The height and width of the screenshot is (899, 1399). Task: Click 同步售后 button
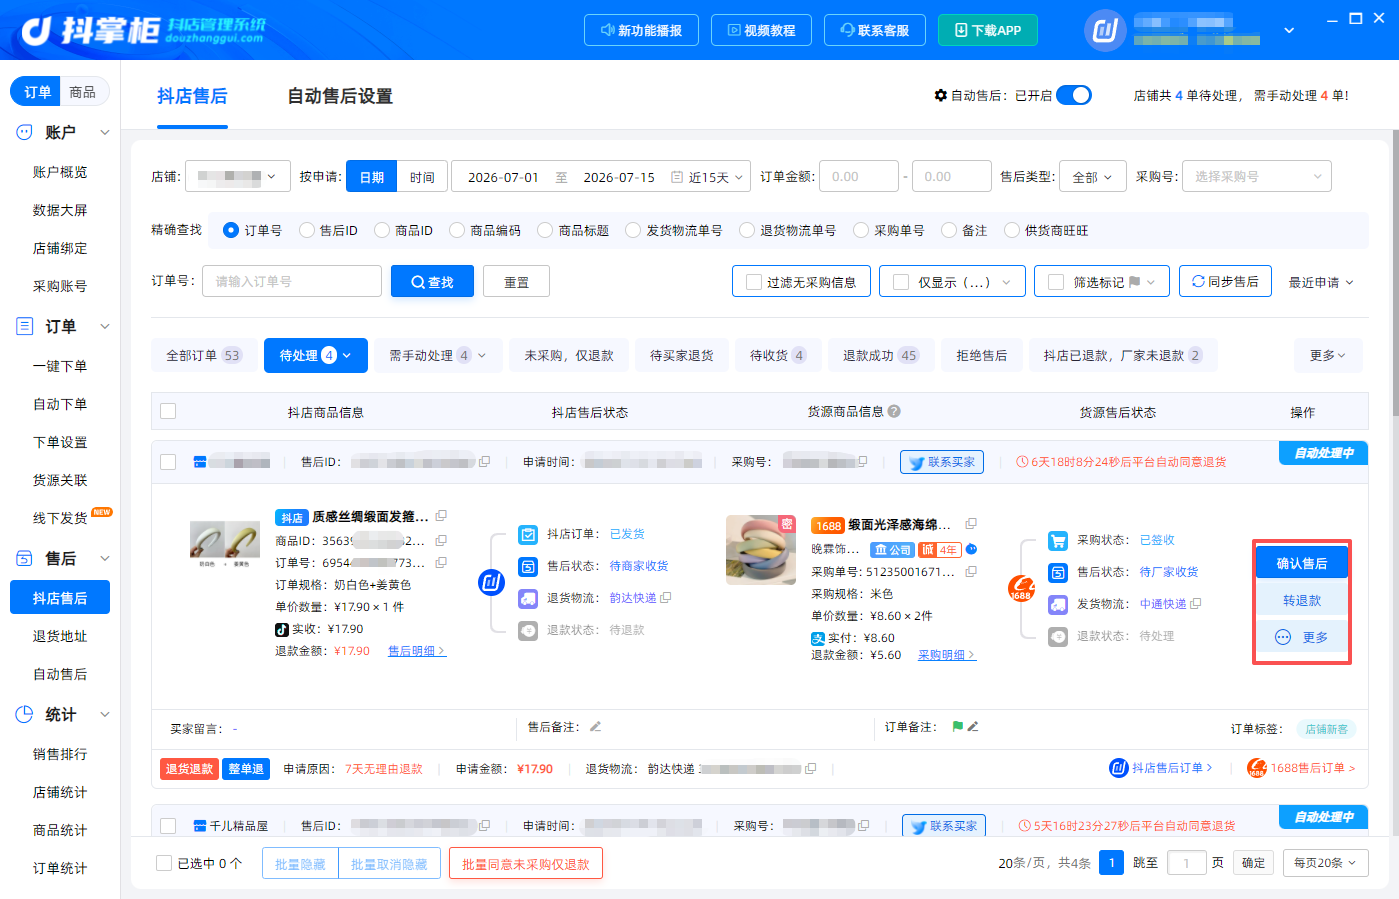coord(1225,282)
